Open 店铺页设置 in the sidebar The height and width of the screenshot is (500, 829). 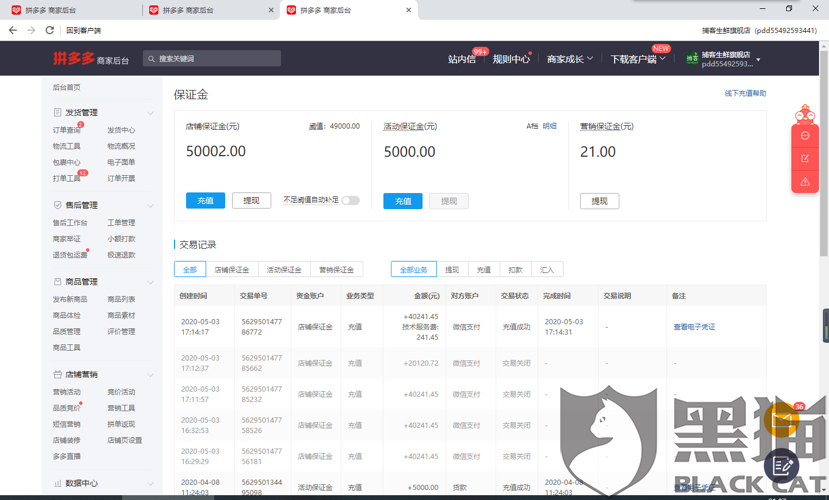(x=125, y=440)
